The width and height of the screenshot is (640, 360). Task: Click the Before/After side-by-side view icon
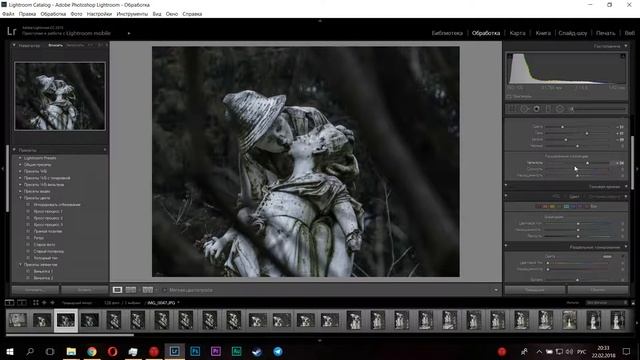click(131, 290)
